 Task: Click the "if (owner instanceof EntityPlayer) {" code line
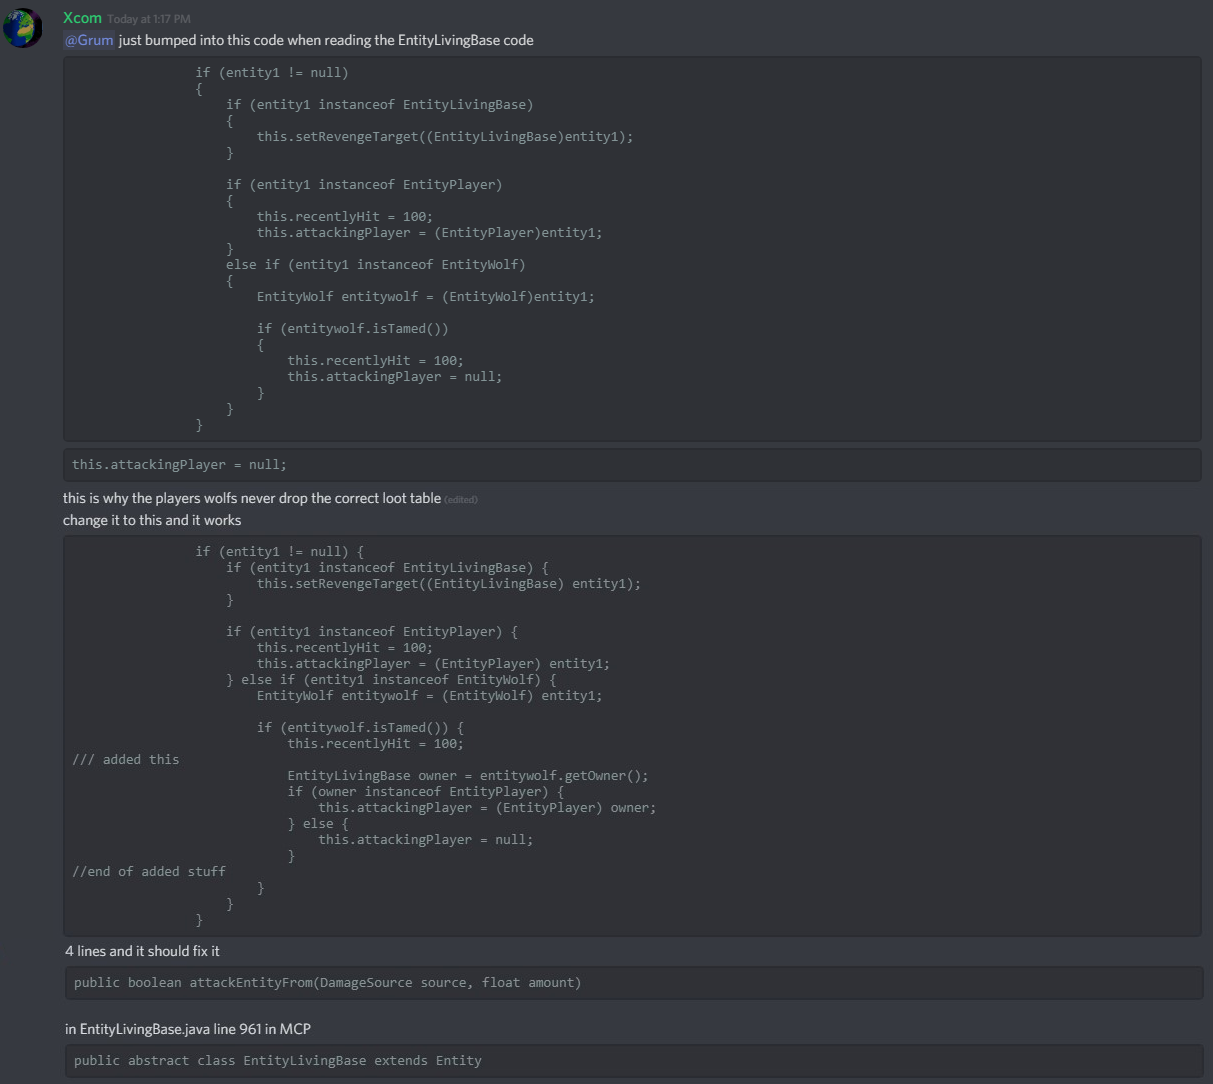click(x=425, y=792)
